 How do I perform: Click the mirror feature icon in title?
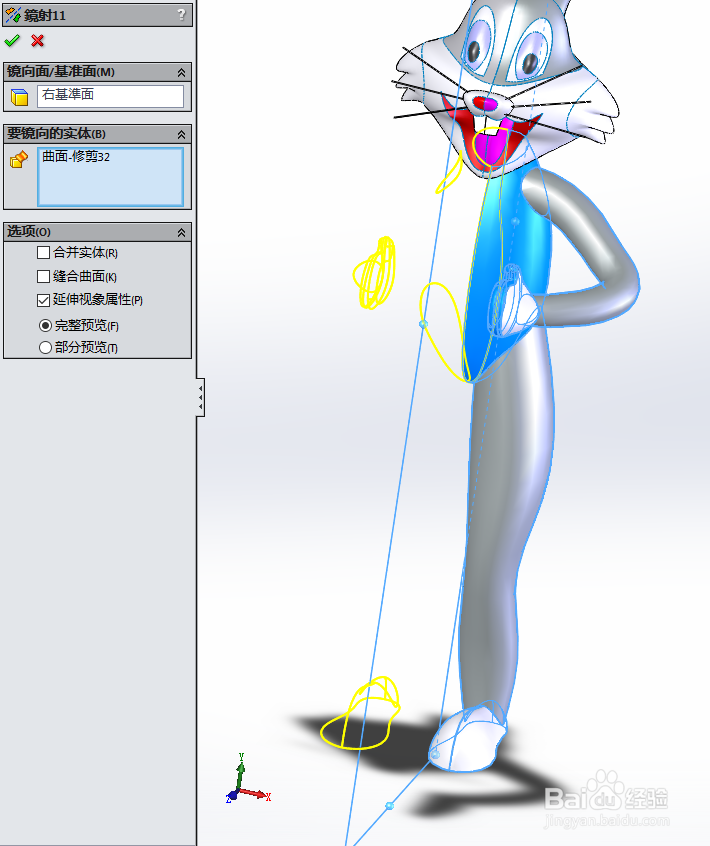(x=13, y=15)
